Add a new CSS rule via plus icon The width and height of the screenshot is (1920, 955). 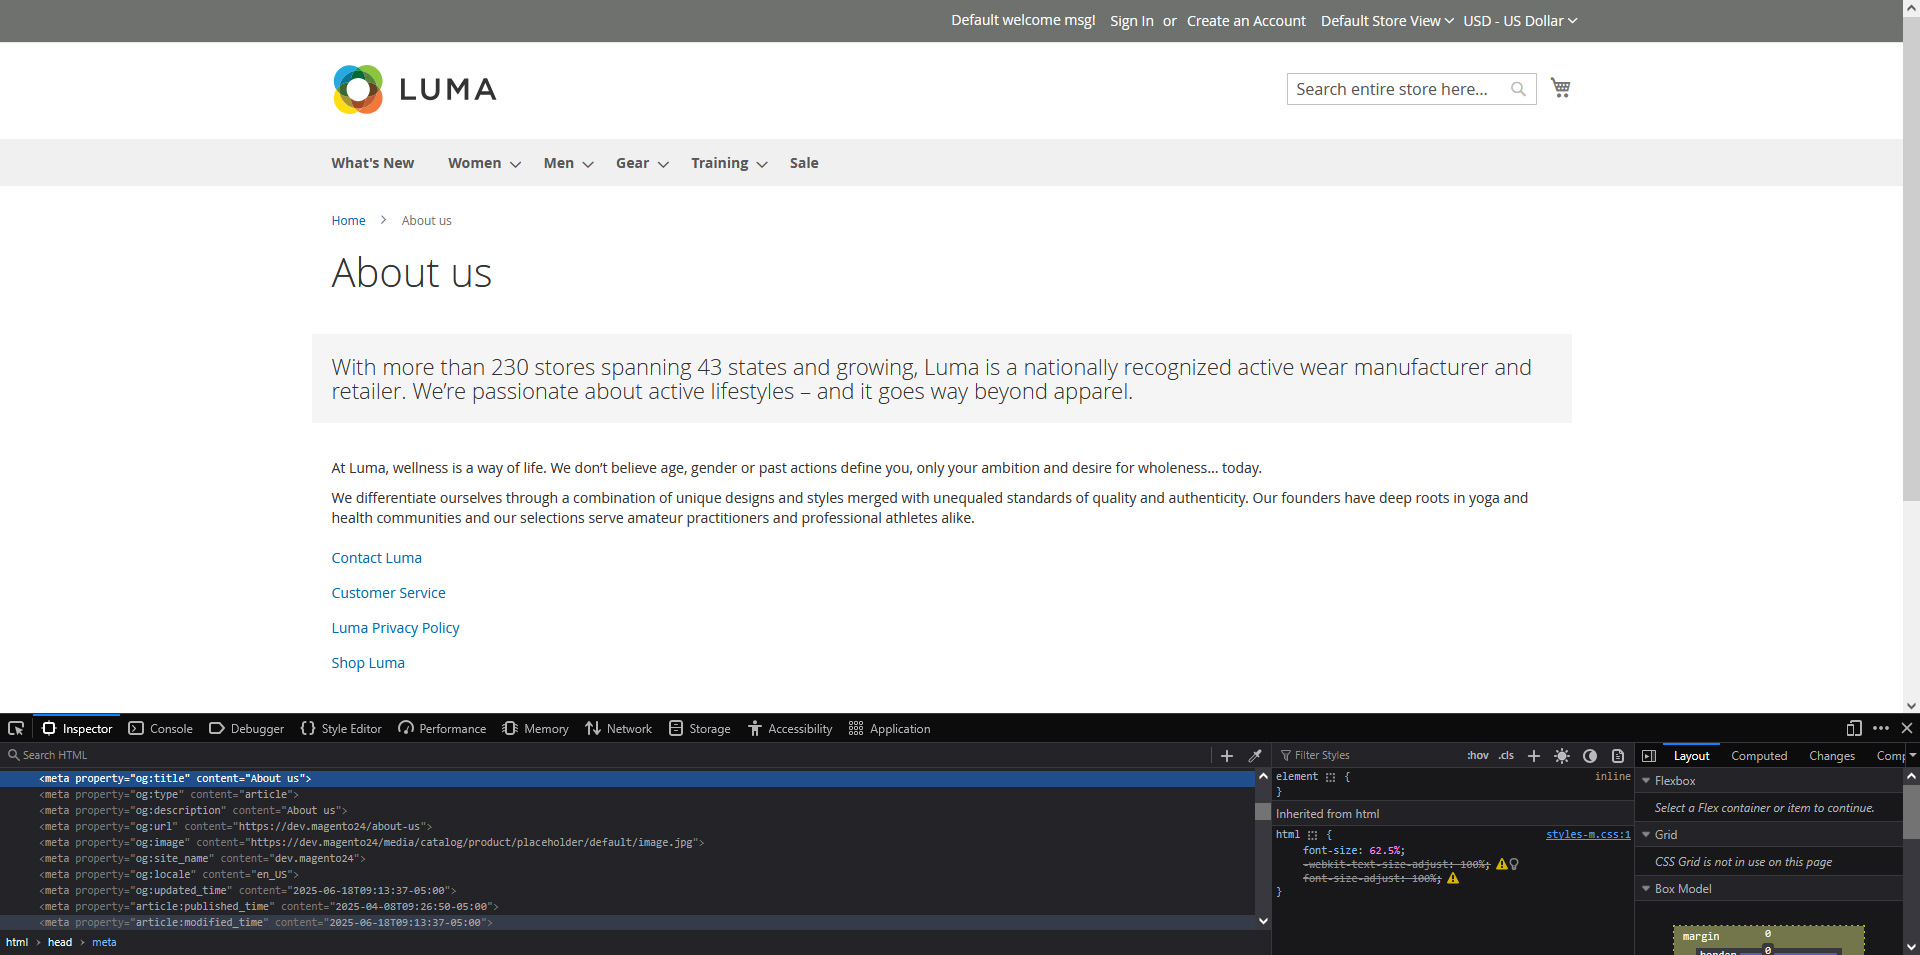[x=1534, y=756]
